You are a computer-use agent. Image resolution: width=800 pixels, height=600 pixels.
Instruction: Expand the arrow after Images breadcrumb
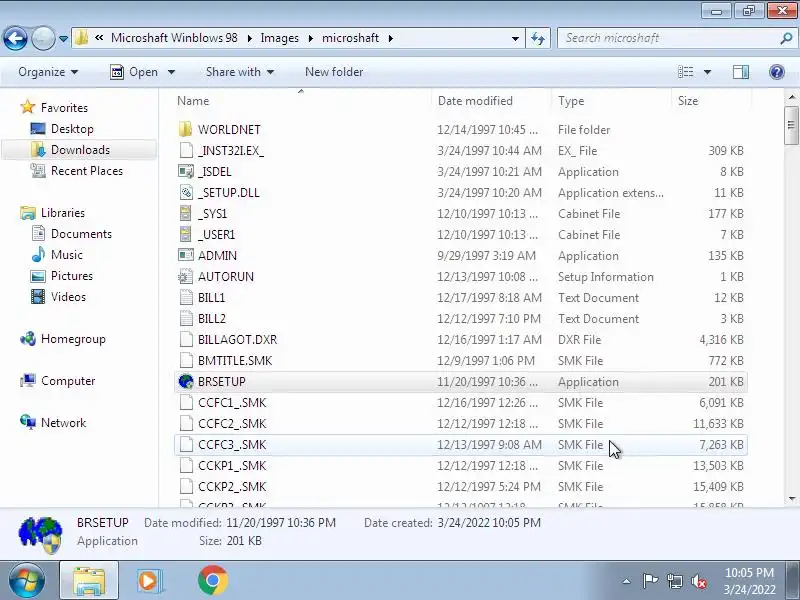pos(311,38)
